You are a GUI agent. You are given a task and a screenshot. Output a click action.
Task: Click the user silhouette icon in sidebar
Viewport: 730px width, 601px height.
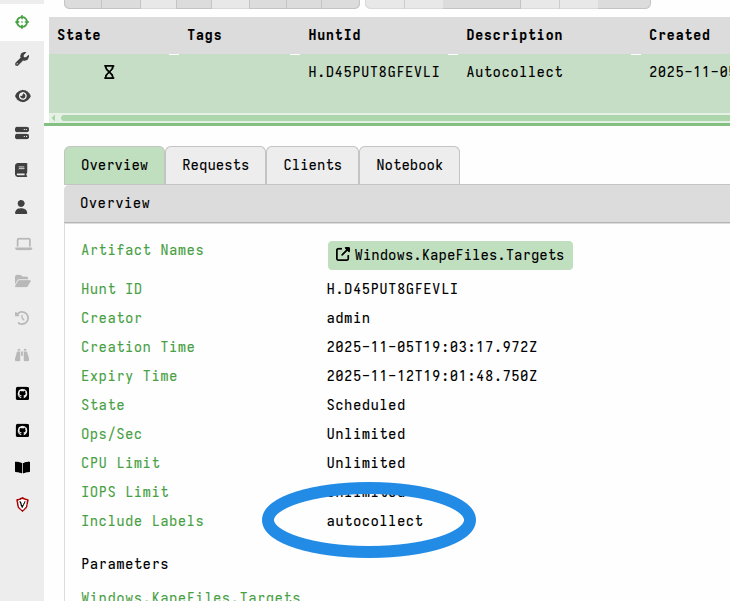pyautogui.click(x=22, y=207)
